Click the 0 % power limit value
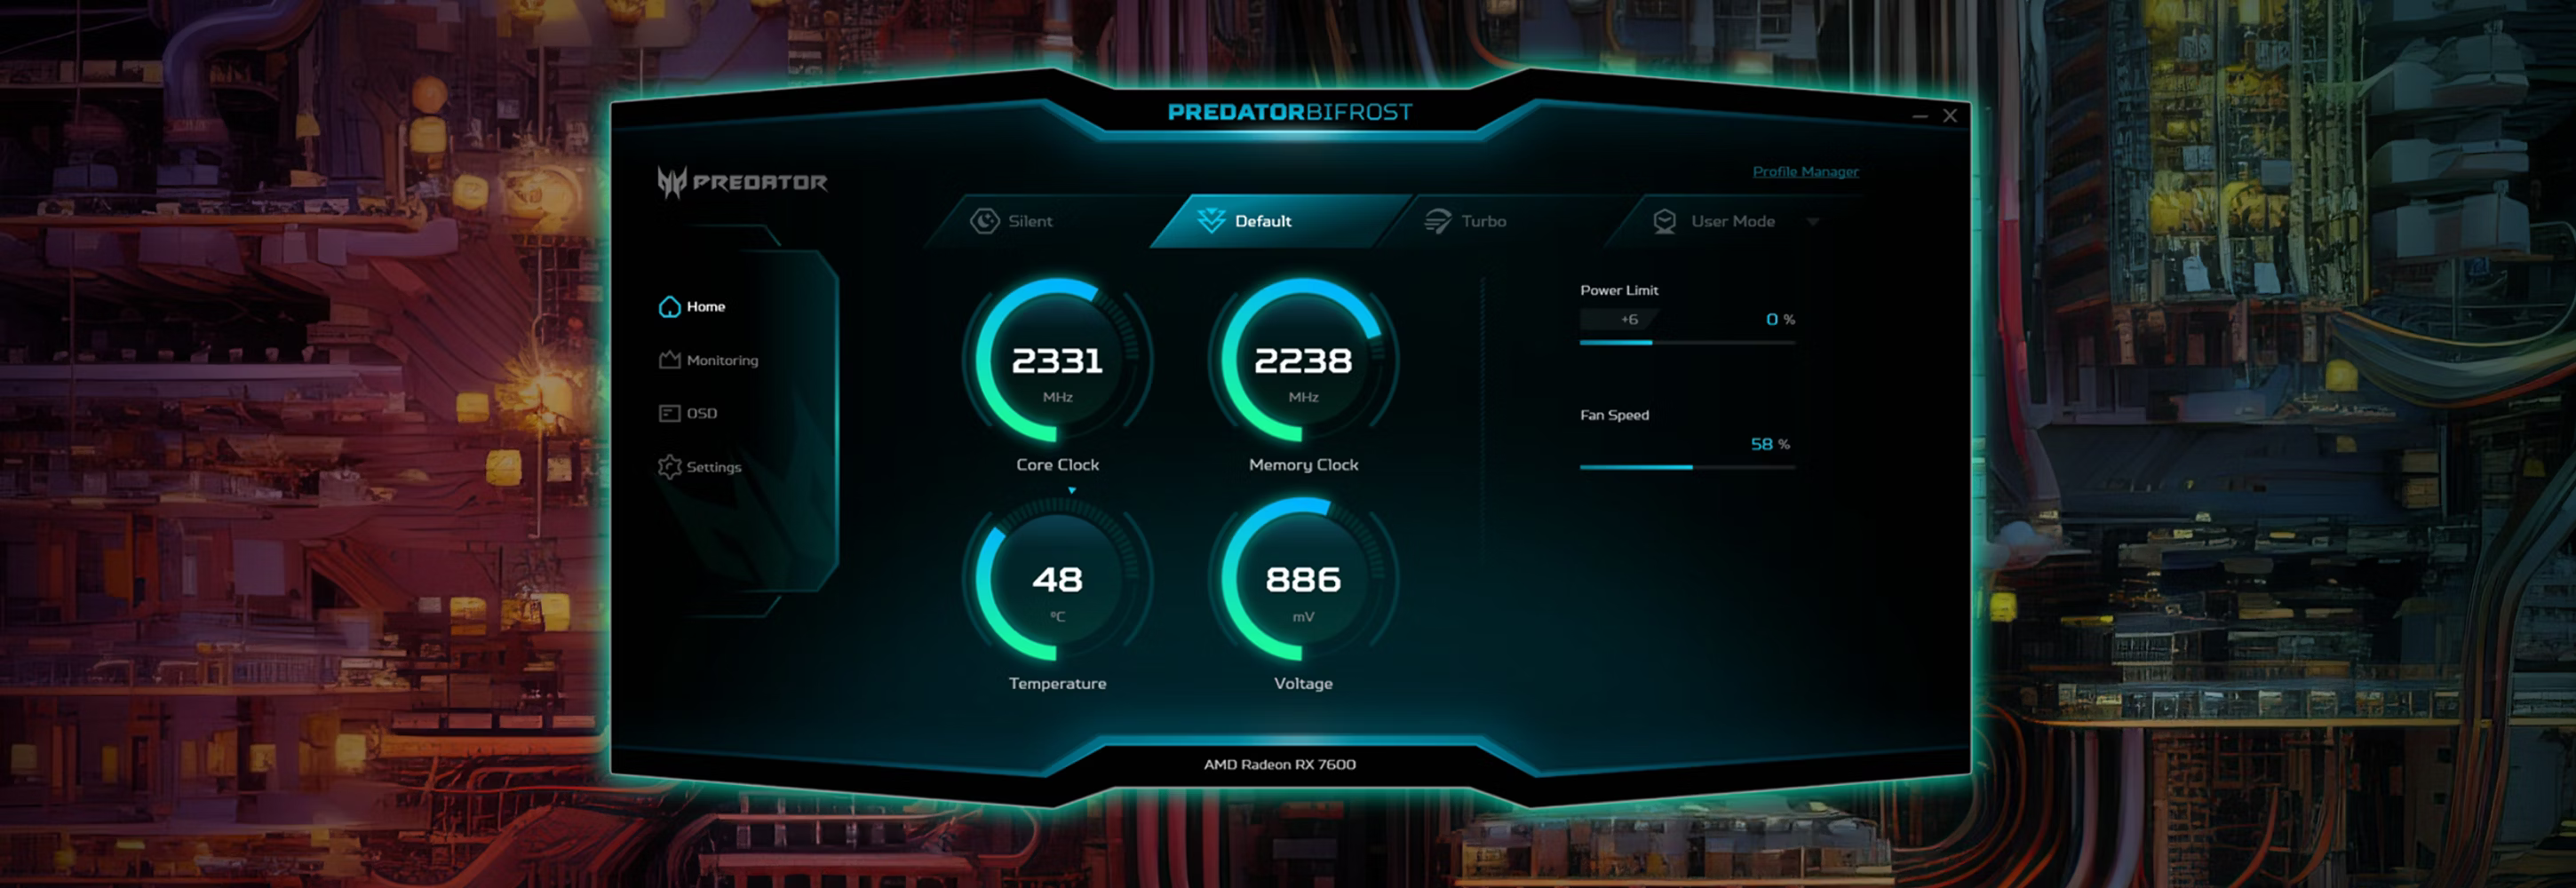Image resolution: width=2576 pixels, height=888 pixels. pyautogui.click(x=1780, y=319)
